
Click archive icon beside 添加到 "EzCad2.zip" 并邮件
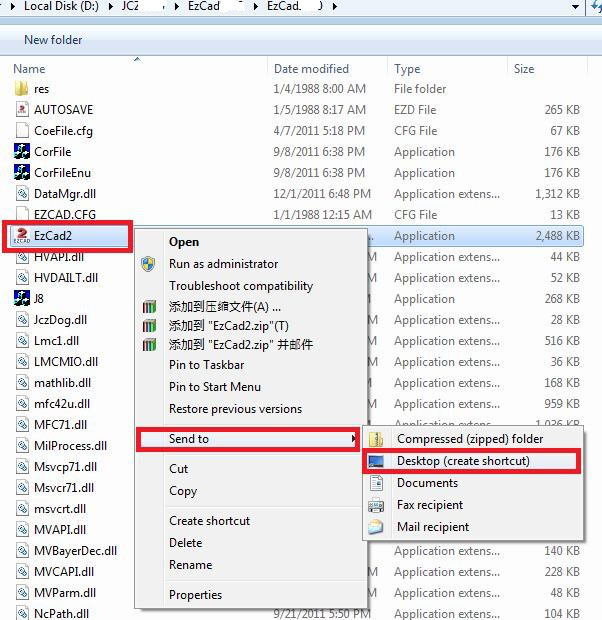click(149, 345)
